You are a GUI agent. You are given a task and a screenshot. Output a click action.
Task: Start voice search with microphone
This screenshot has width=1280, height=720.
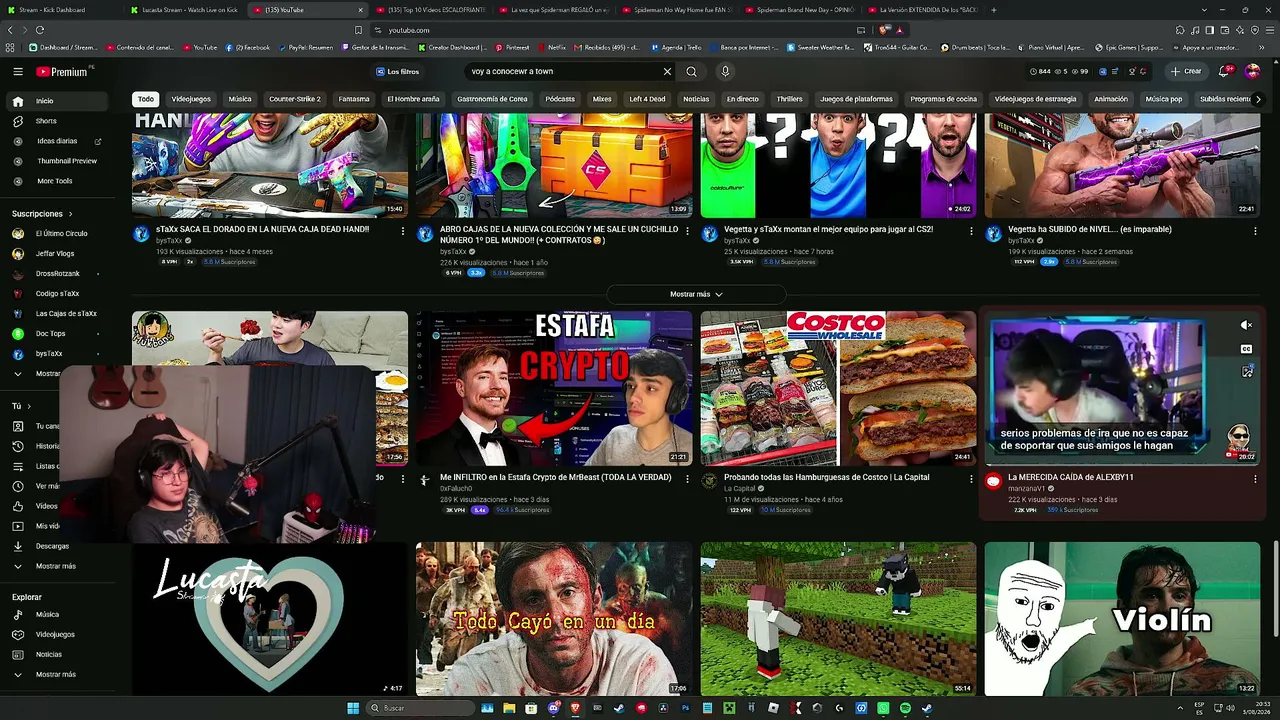(725, 72)
